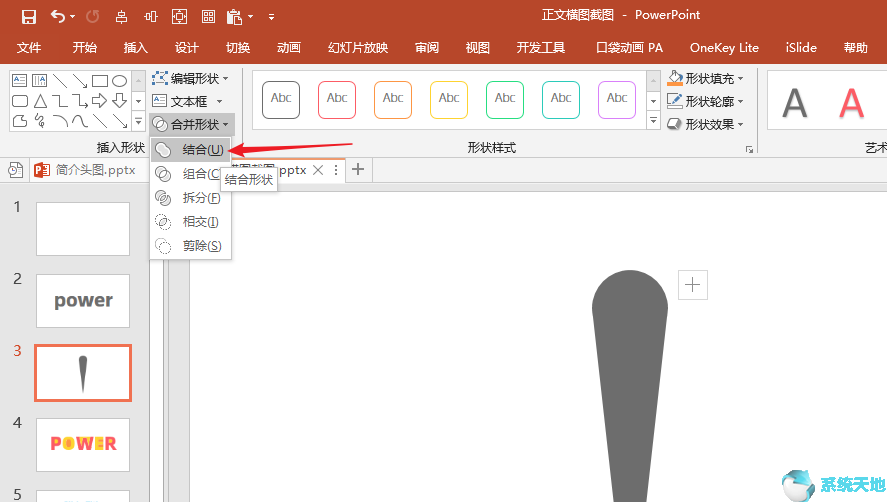Select the rounded rectangle shape
887x502 pixels.
tap(20, 101)
